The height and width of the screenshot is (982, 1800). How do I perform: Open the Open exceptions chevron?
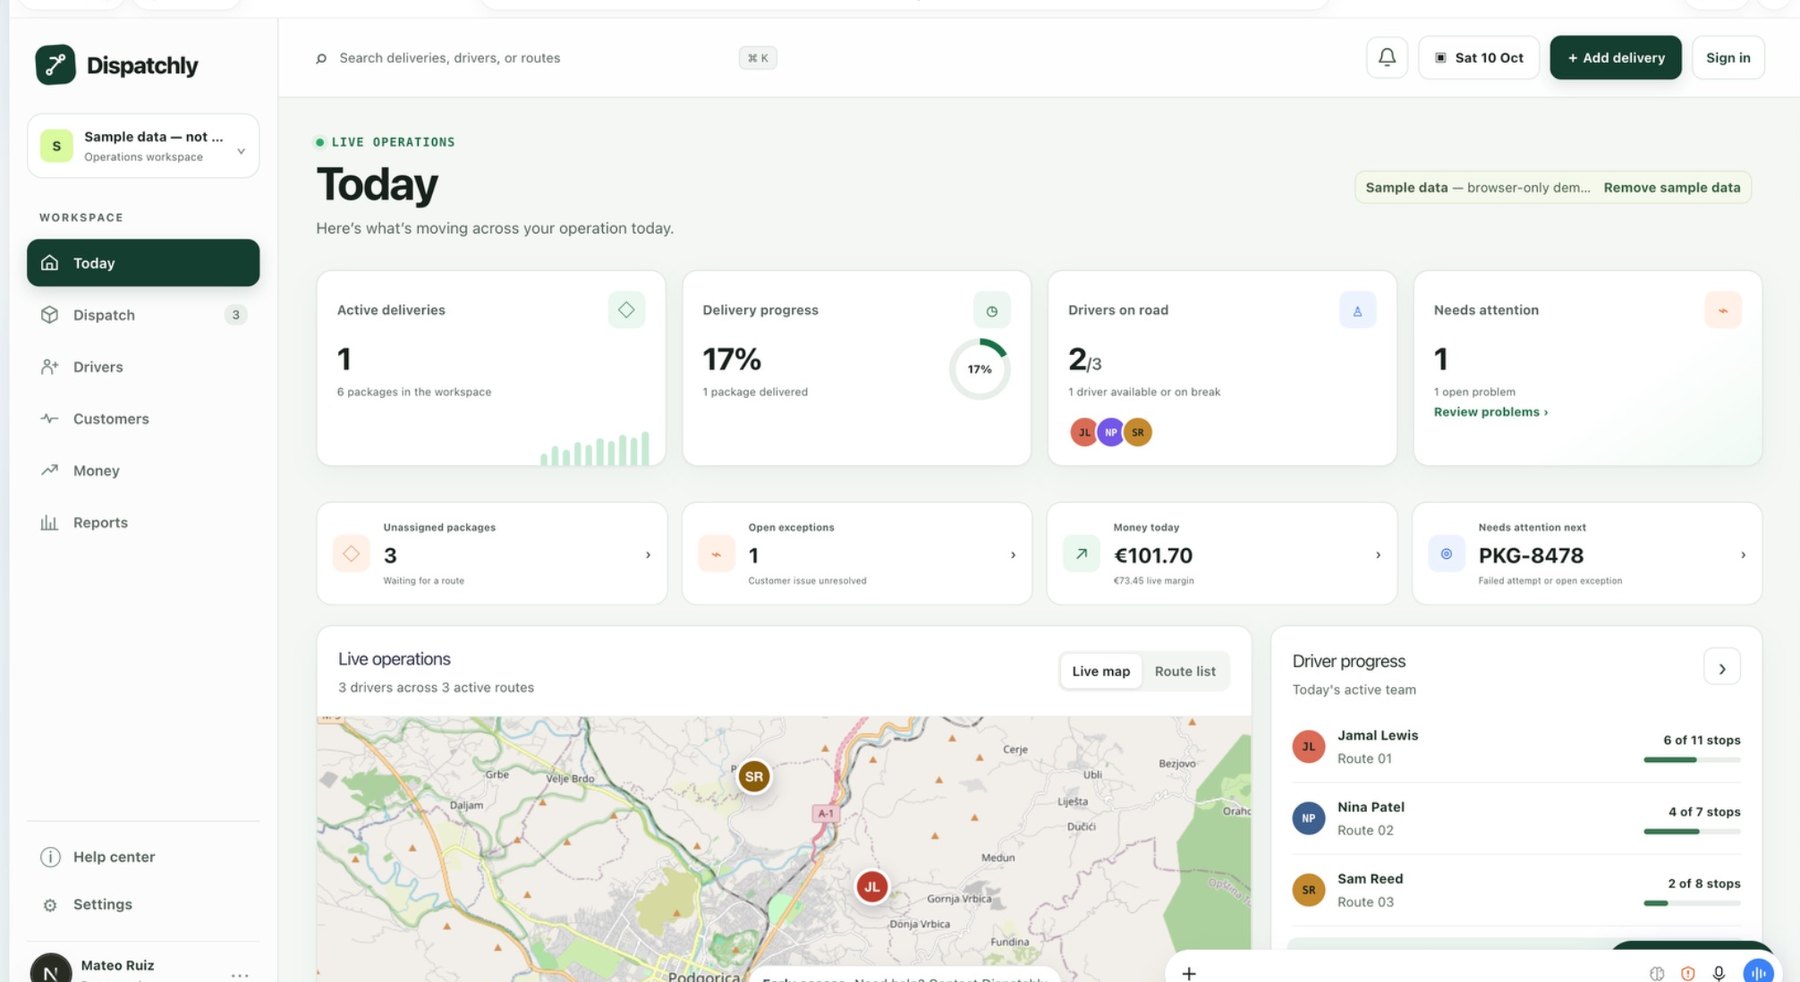coord(1013,555)
